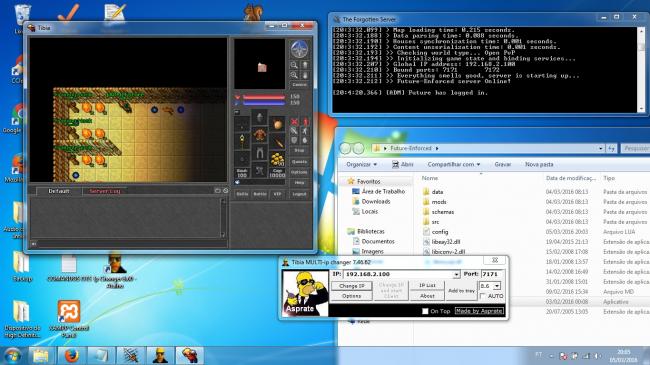Screen dimensions: 650x365
Task: Open the Skills window in Tibia
Action: pyautogui.click(x=242, y=194)
